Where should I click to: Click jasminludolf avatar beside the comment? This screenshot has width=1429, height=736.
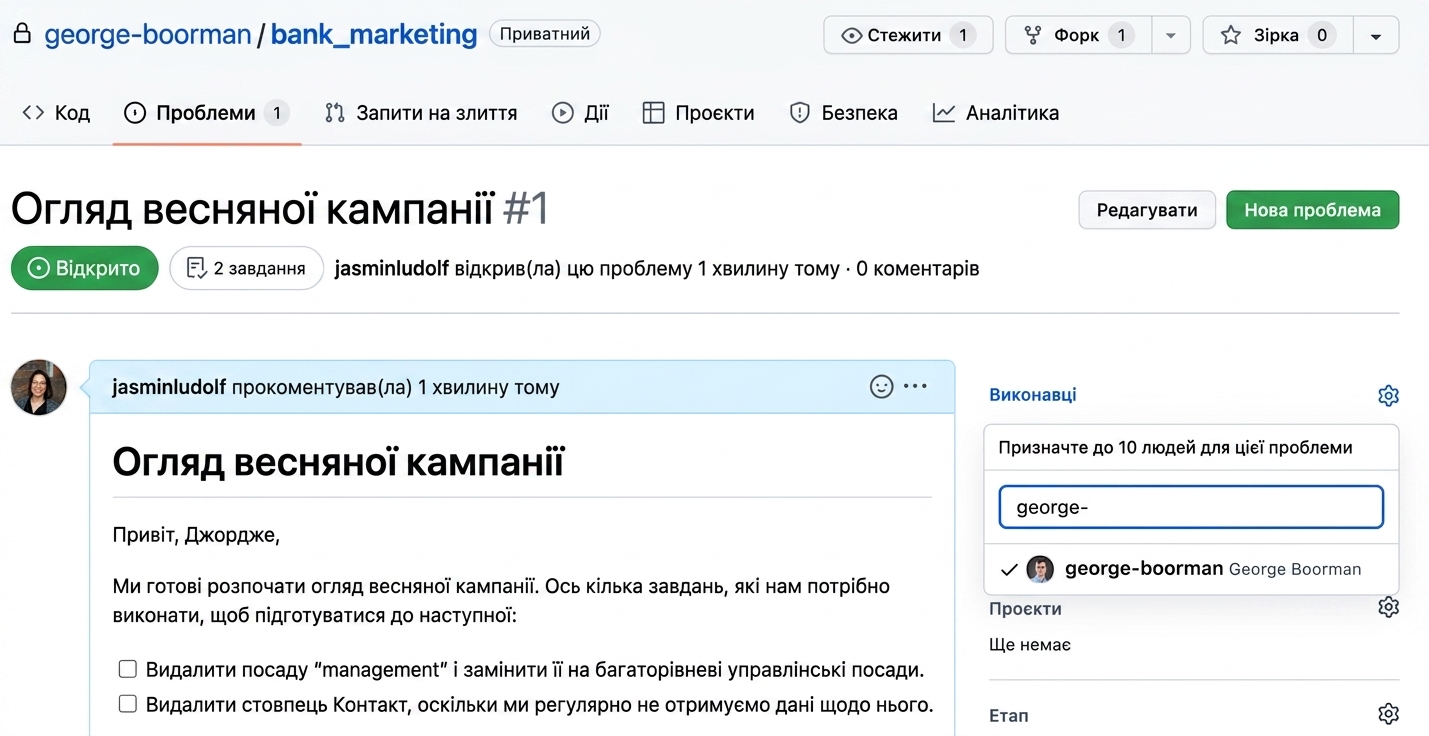pyautogui.click(x=39, y=387)
